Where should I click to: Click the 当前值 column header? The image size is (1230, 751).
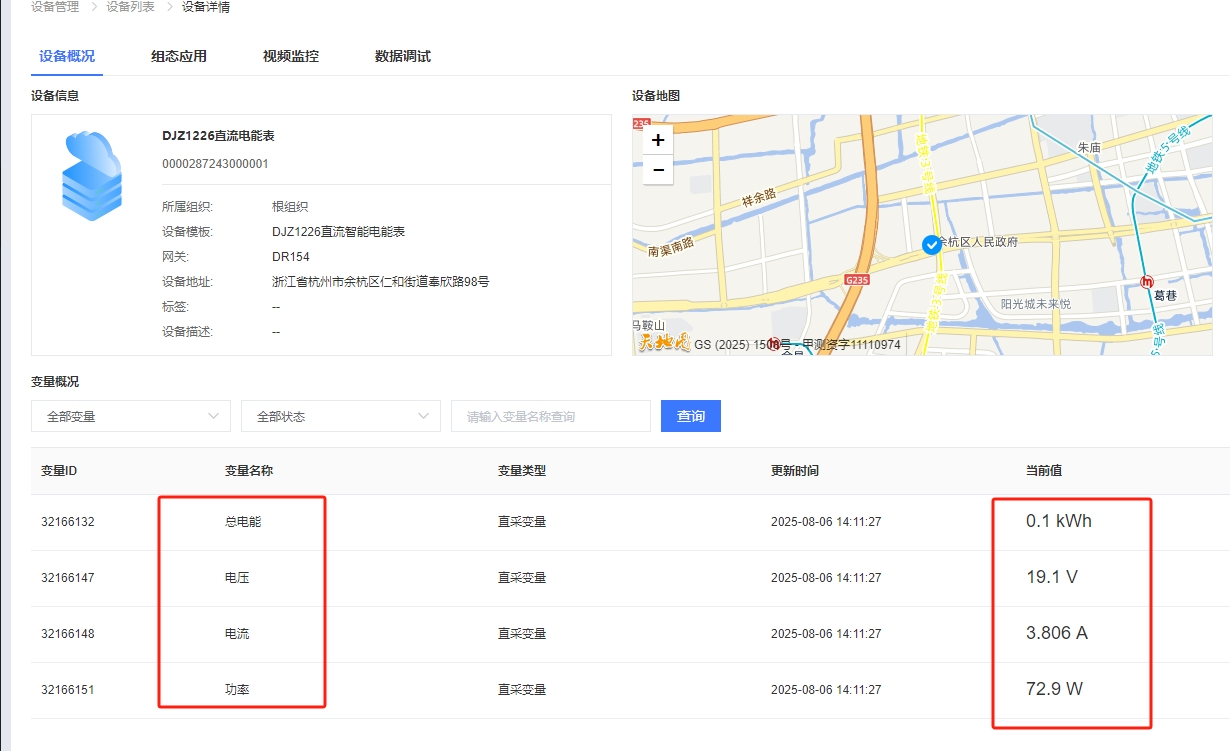pyautogui.click(x=1044, y=470)
